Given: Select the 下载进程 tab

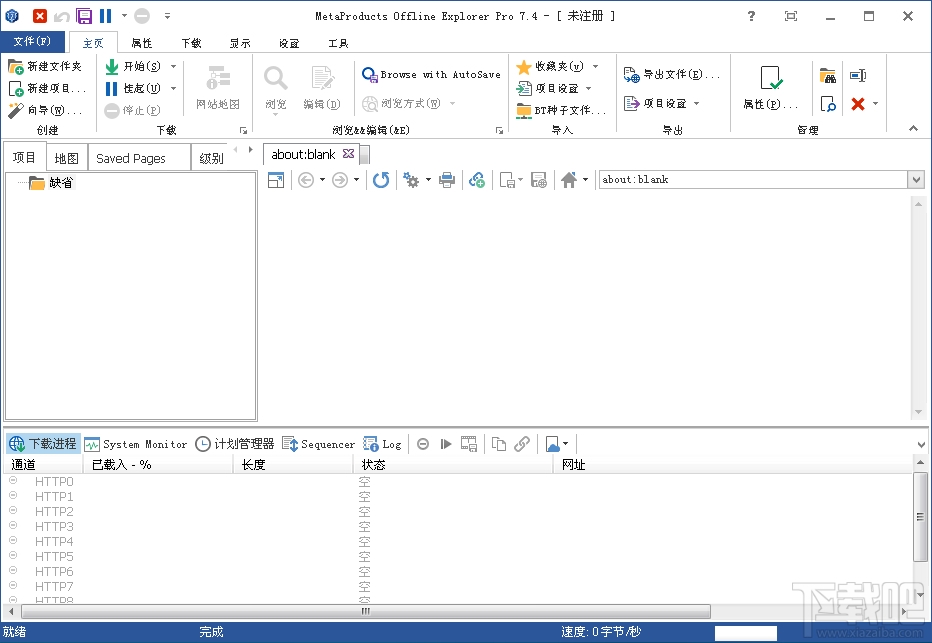Looking at the screenshot, I should click(x=43, y=444).
